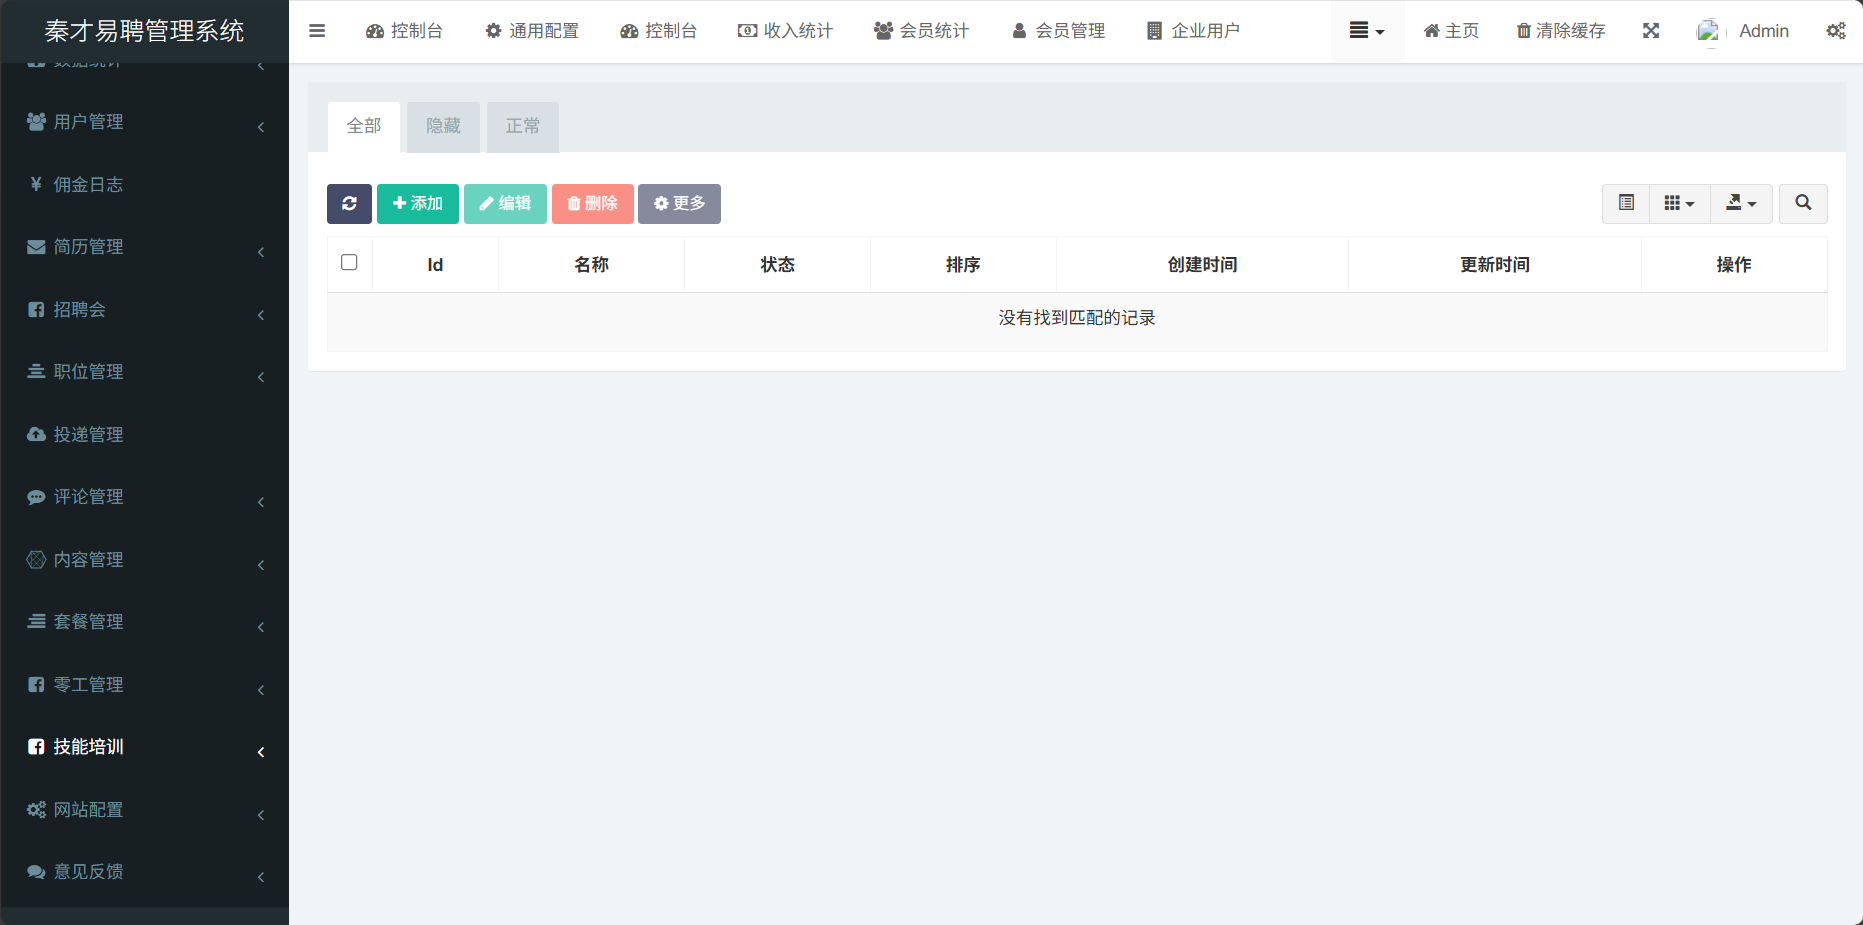Screen dimensions: 1863x925
Task: Click the envelope icon beside 简历管理
Action: point(36,247)
